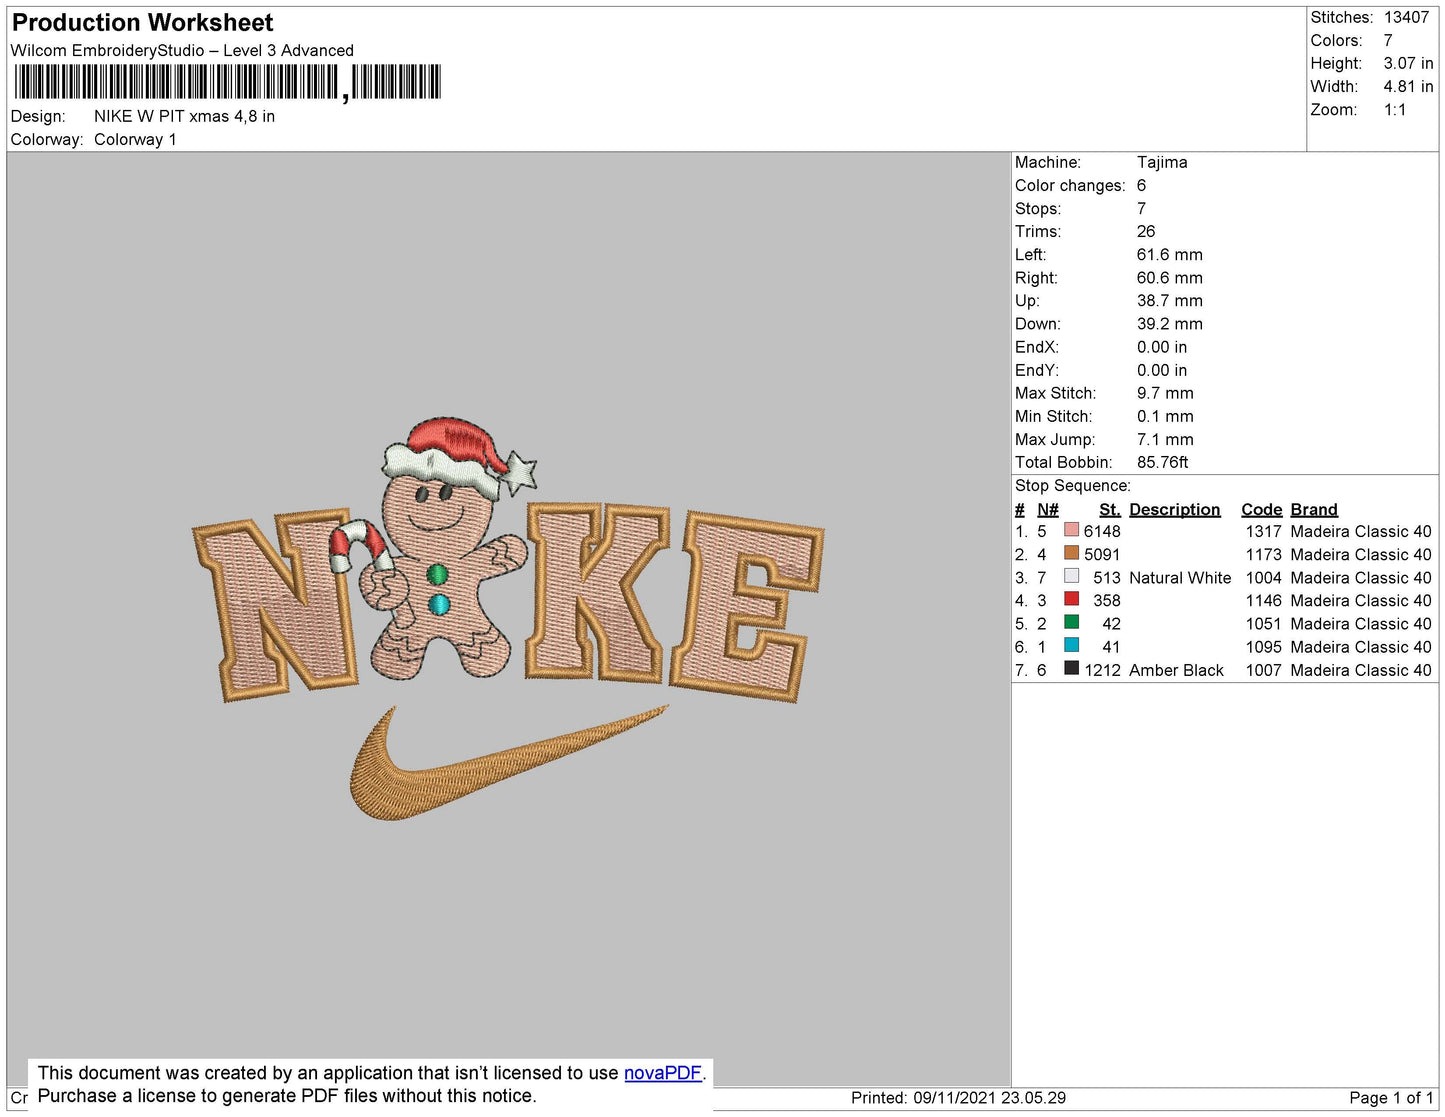This screenshot has width=1445, height=1117.
Task: Click the Right value '60.6 mm'
Action: pos(1170,277)
